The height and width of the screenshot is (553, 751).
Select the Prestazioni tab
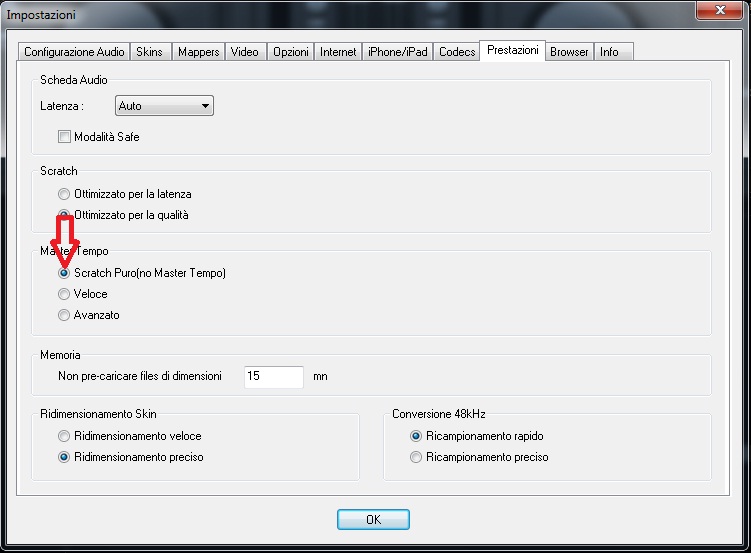pos(512,50)
